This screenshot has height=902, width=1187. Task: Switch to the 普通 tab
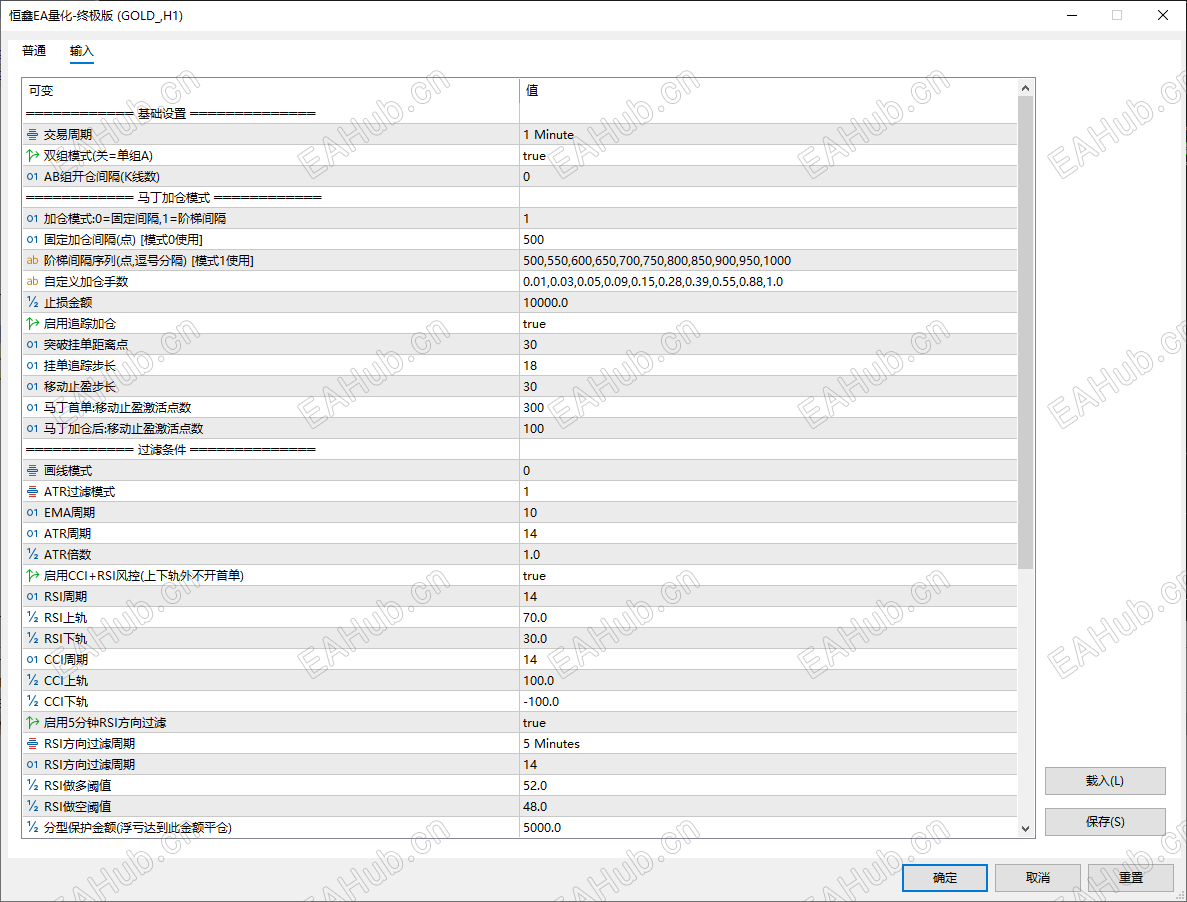[34, 51]
